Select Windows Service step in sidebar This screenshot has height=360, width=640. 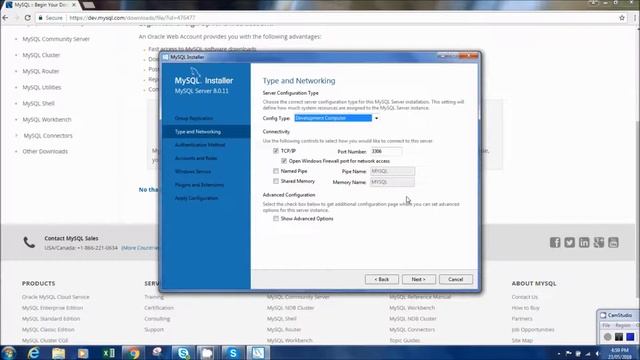tap(193, 171)
